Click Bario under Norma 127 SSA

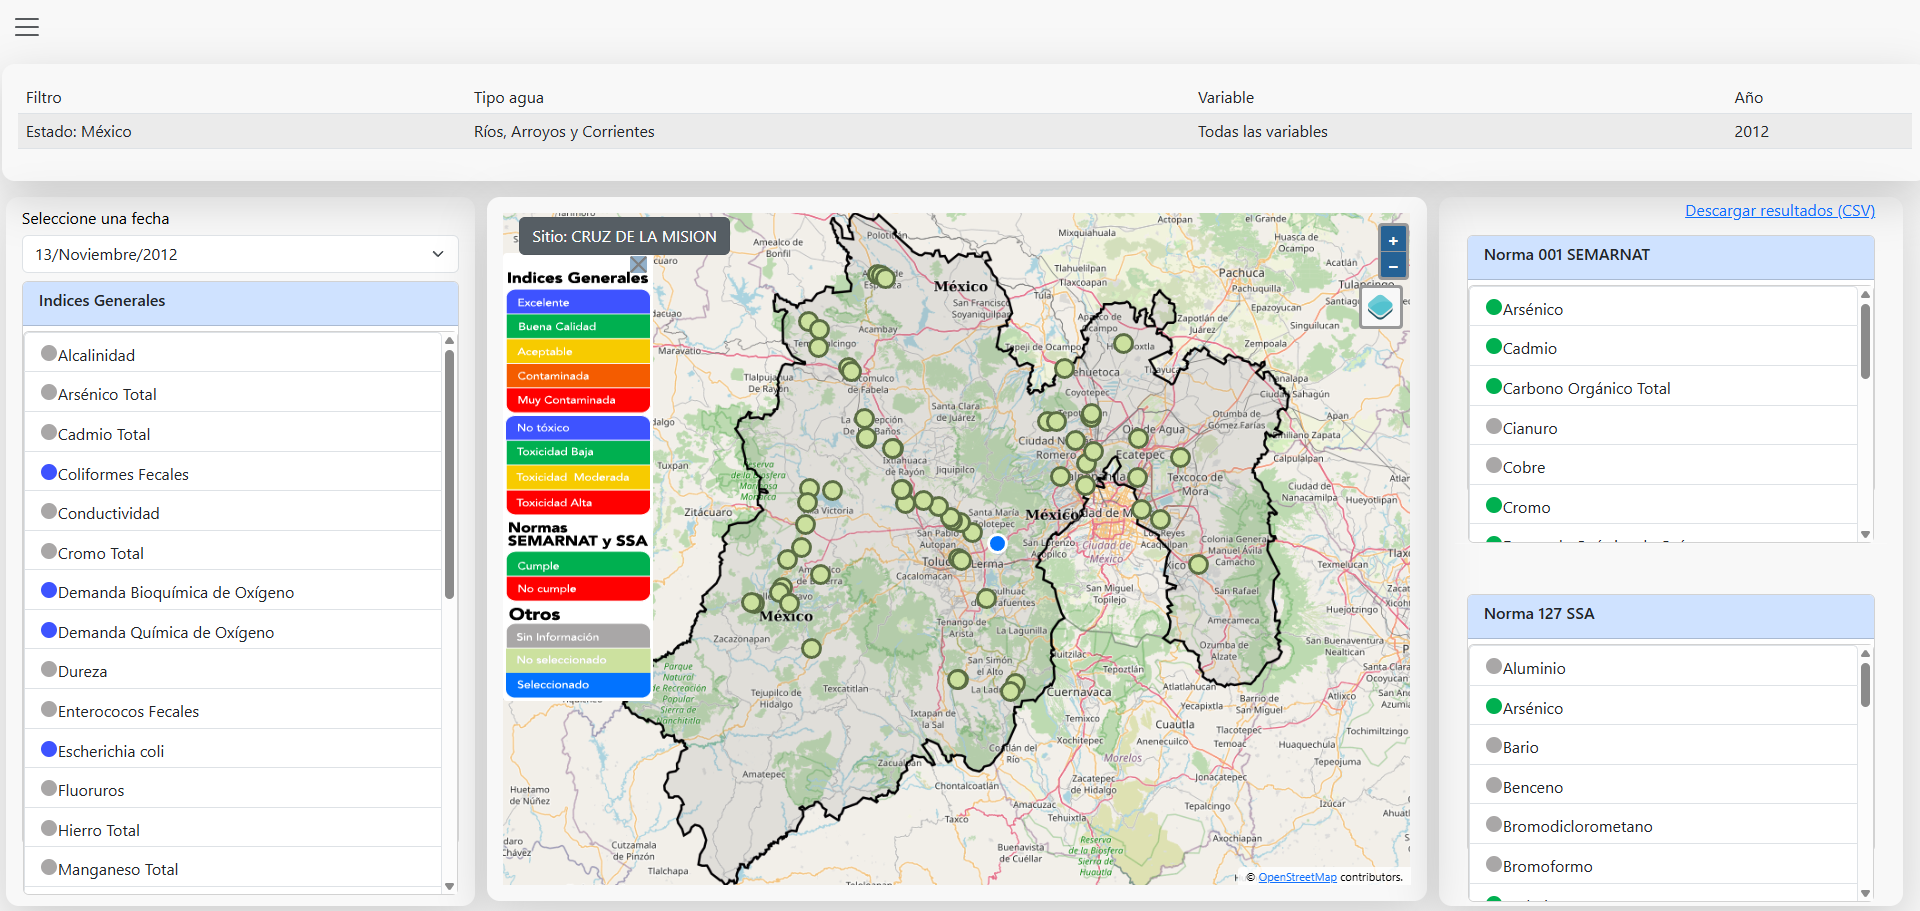click(1663, 747)
